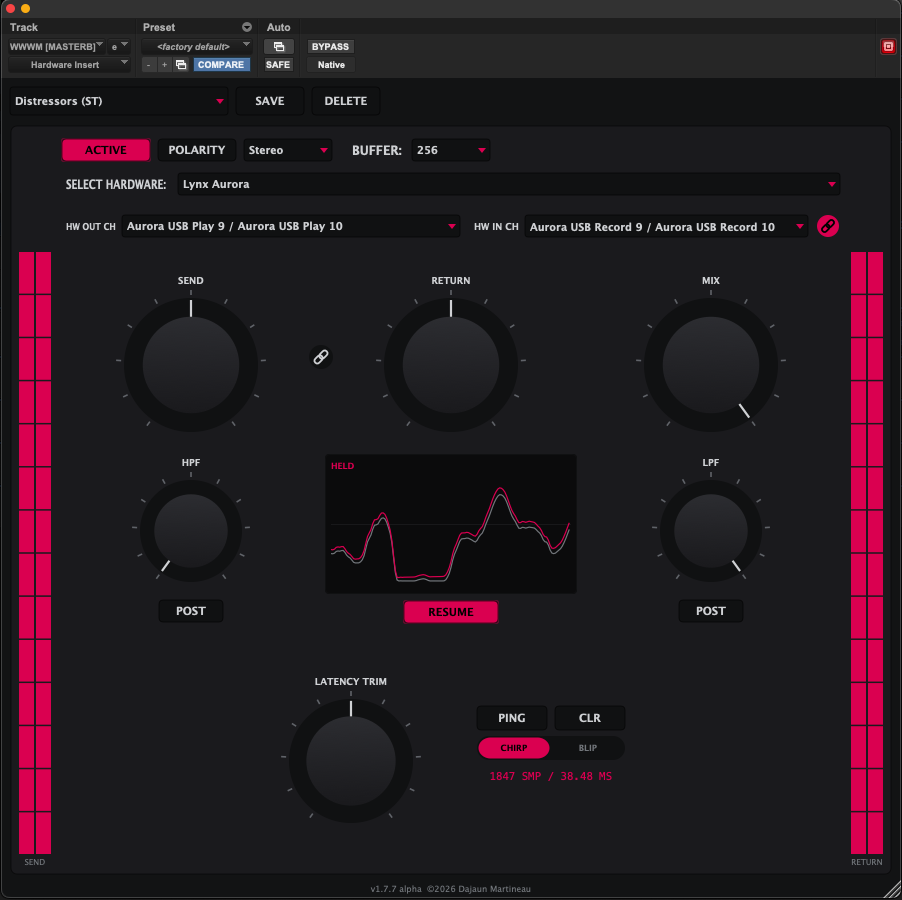Toggle the POLARITY button
Screen dimensions: 902x900
197,150
